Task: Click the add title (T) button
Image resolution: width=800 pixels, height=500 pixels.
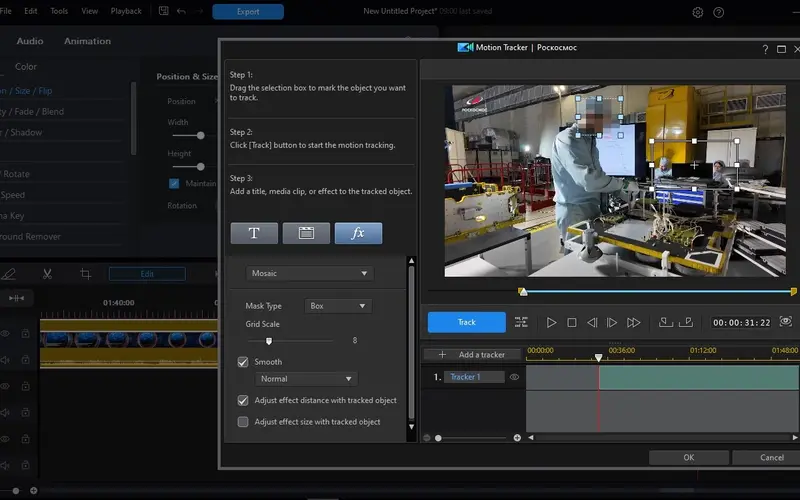Action: pyautogui.click(x=254, y=233)
